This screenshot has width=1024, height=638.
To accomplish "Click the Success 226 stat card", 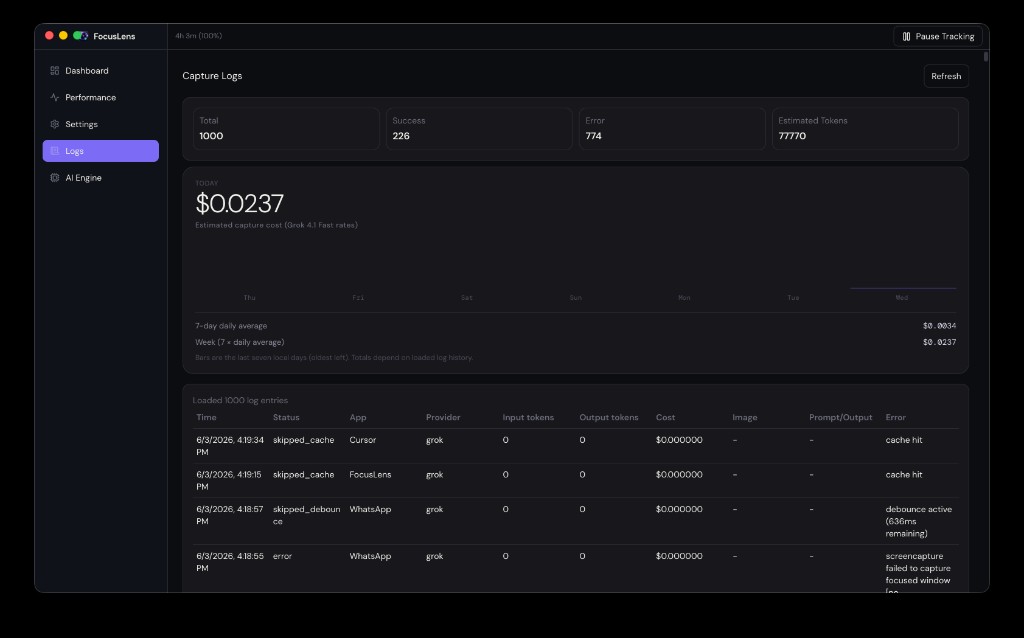I will (x=479, y=129).
